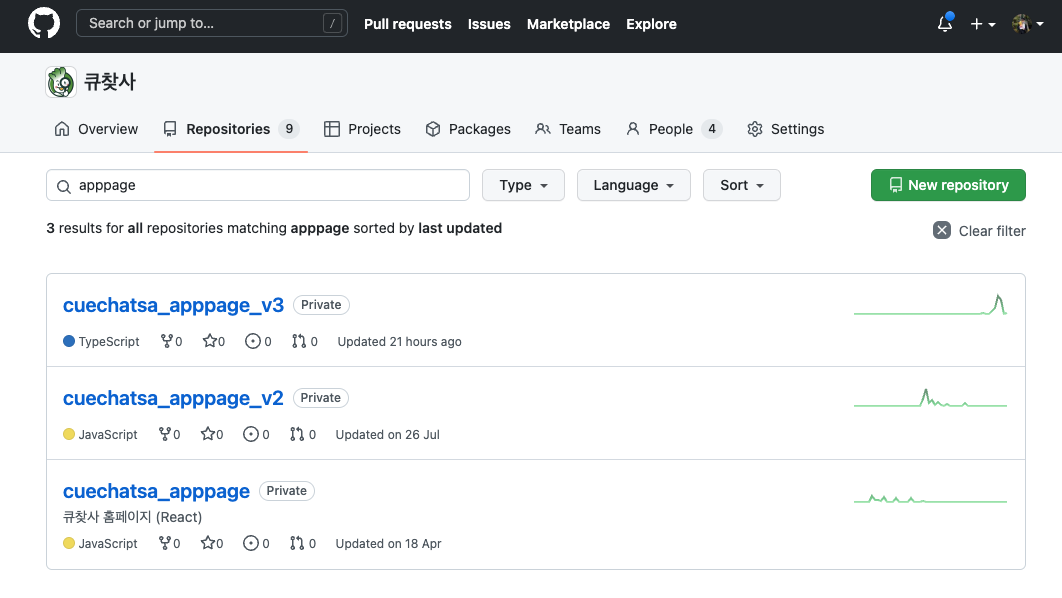Screen dimensions: 1062x598
Task: Click star count on cuechatsa_apppage_v3
Action: coord(213,341)
